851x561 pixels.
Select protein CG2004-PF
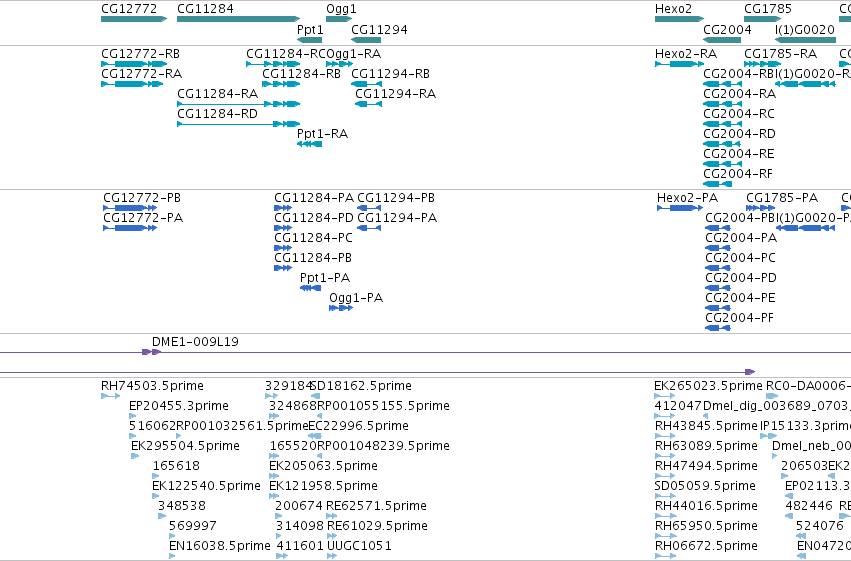(x=718, y=329)
